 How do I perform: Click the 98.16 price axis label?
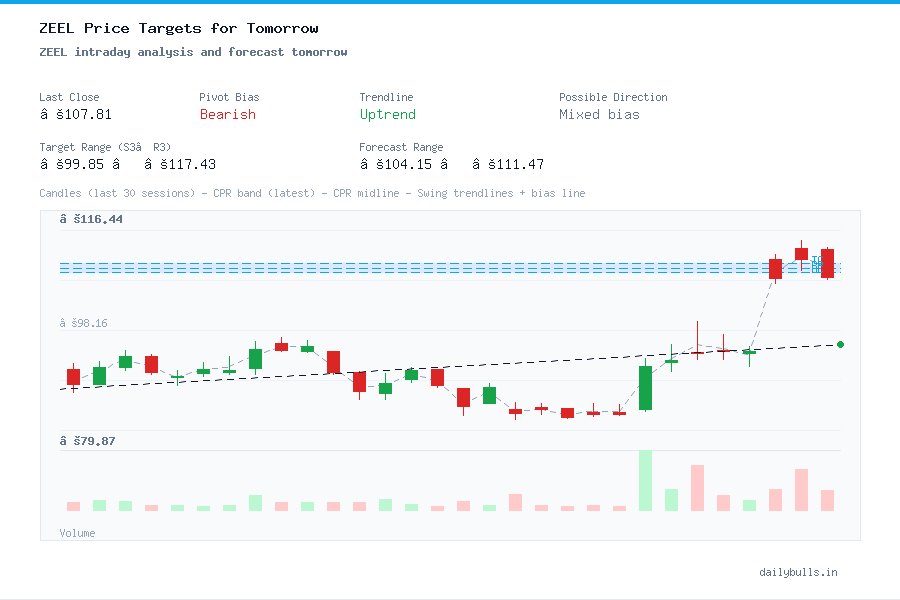83,323
